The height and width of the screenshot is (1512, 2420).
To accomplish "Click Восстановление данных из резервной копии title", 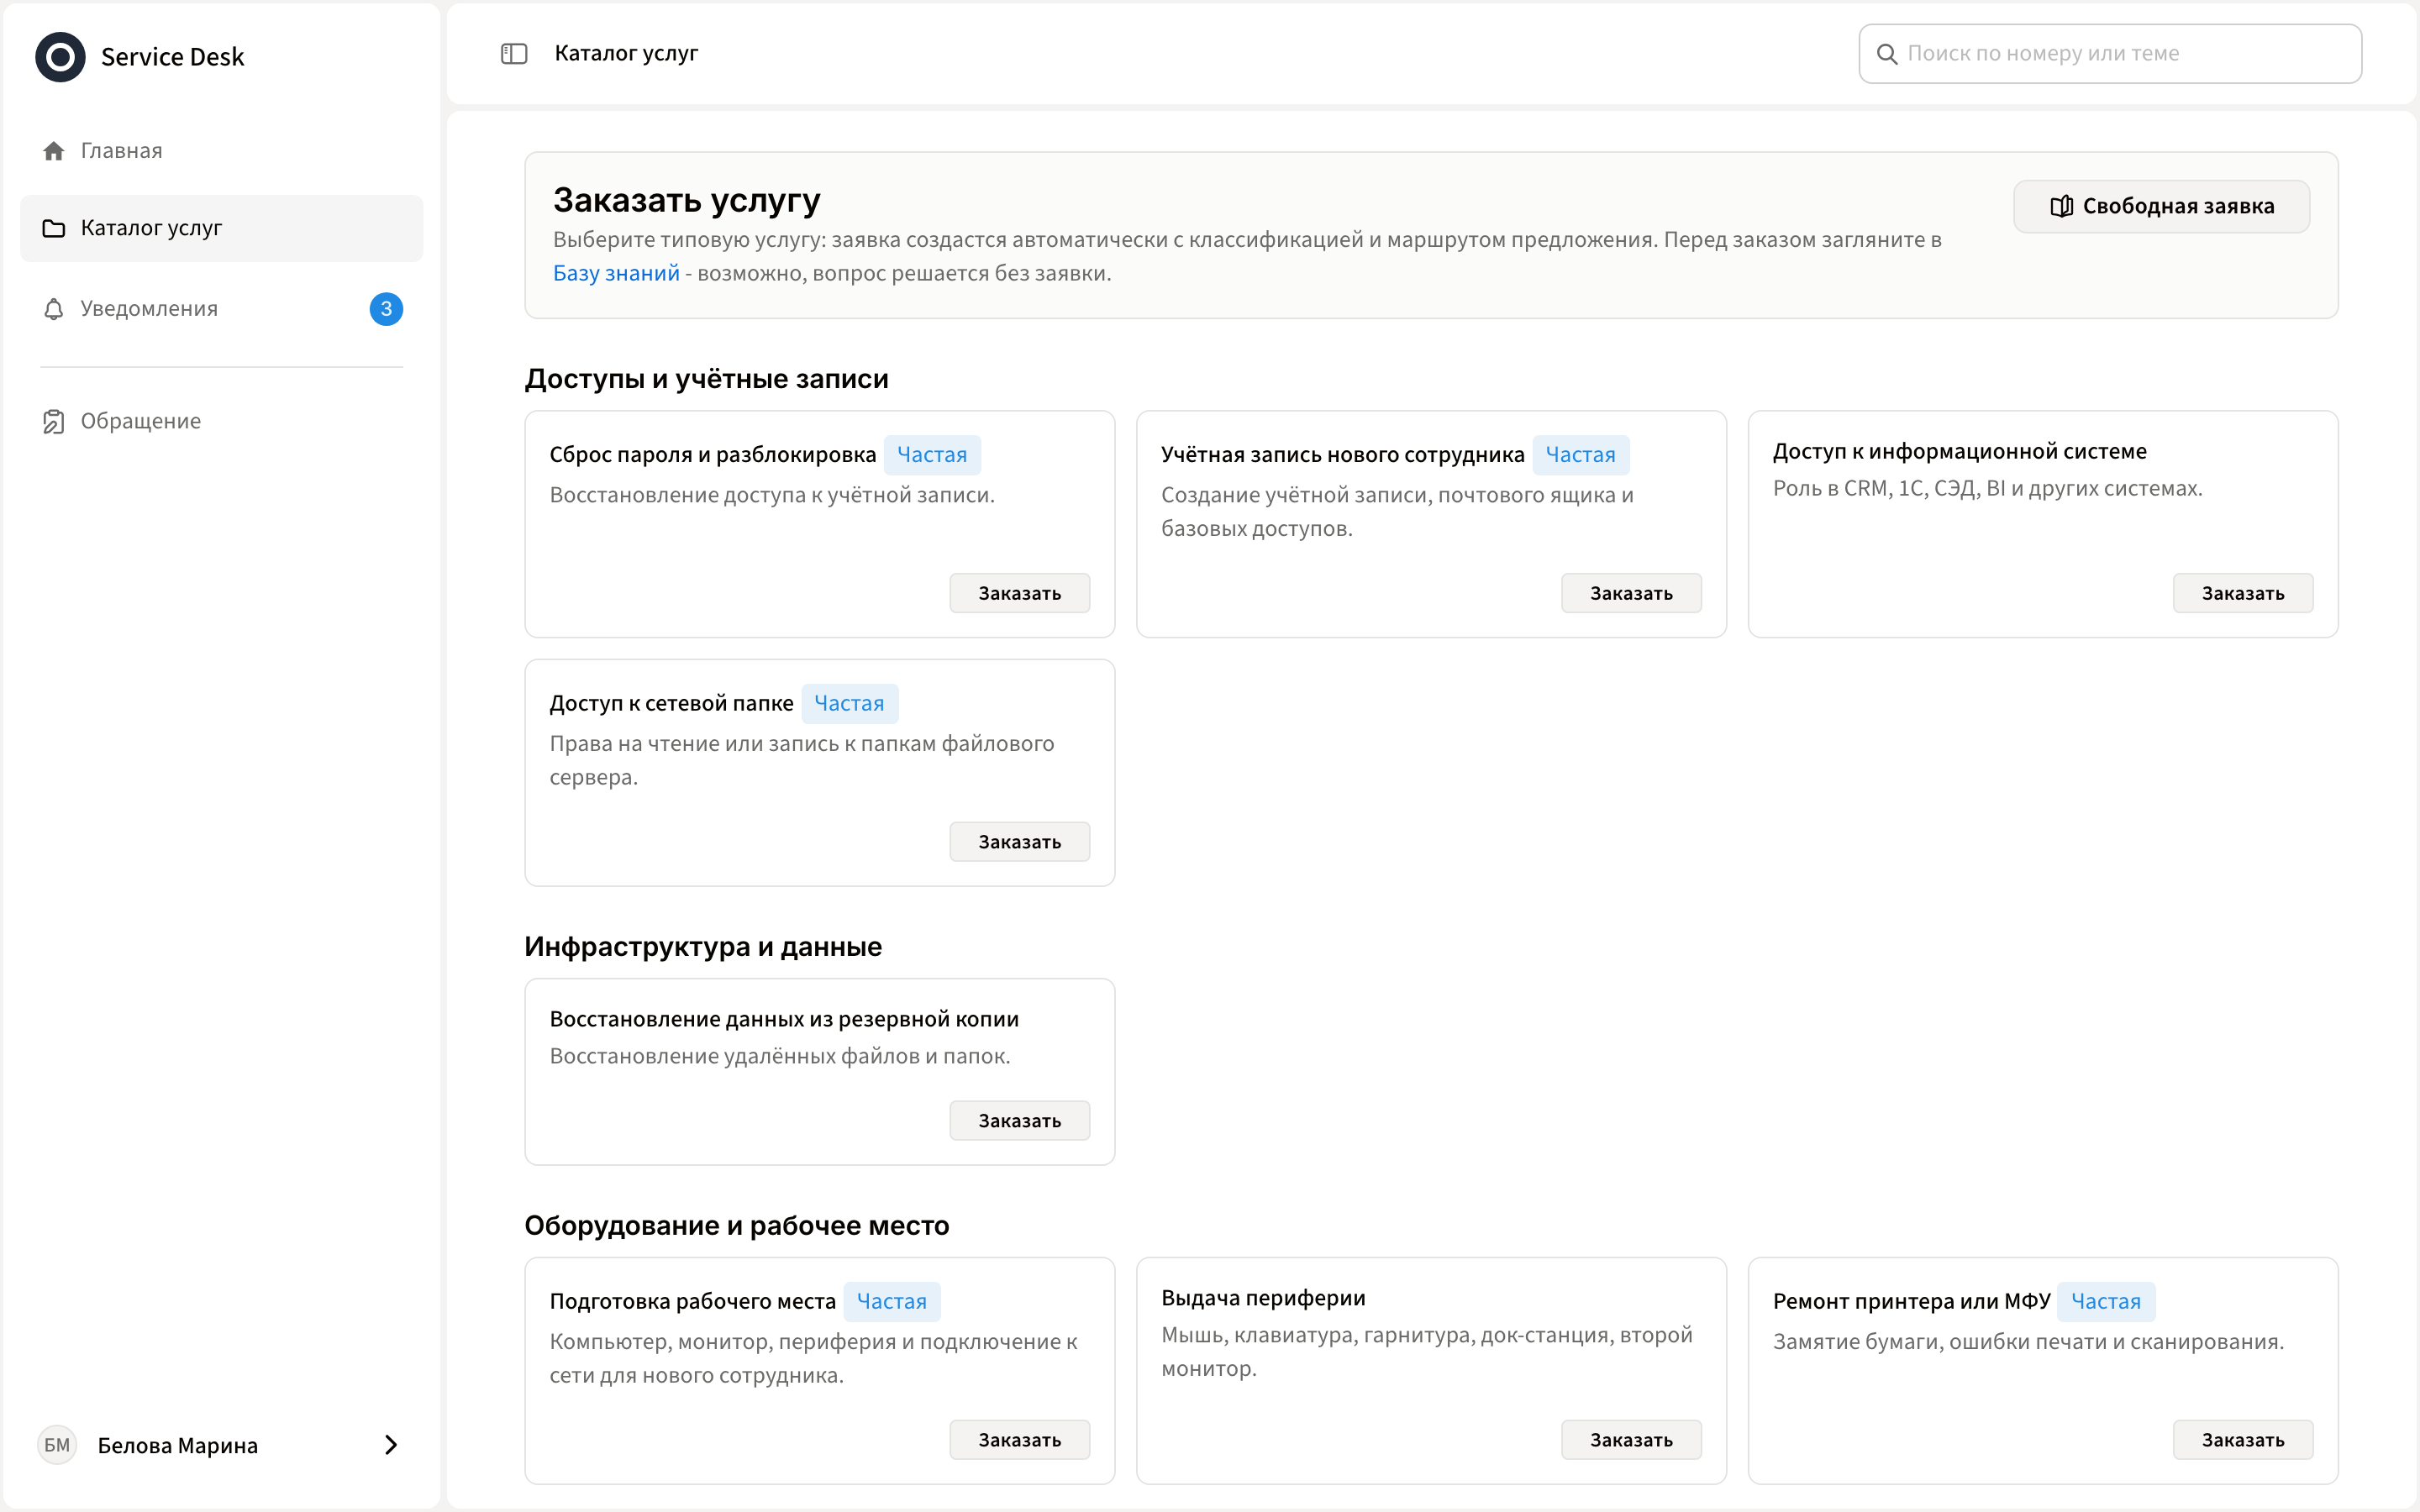I will pos(784,1019).
